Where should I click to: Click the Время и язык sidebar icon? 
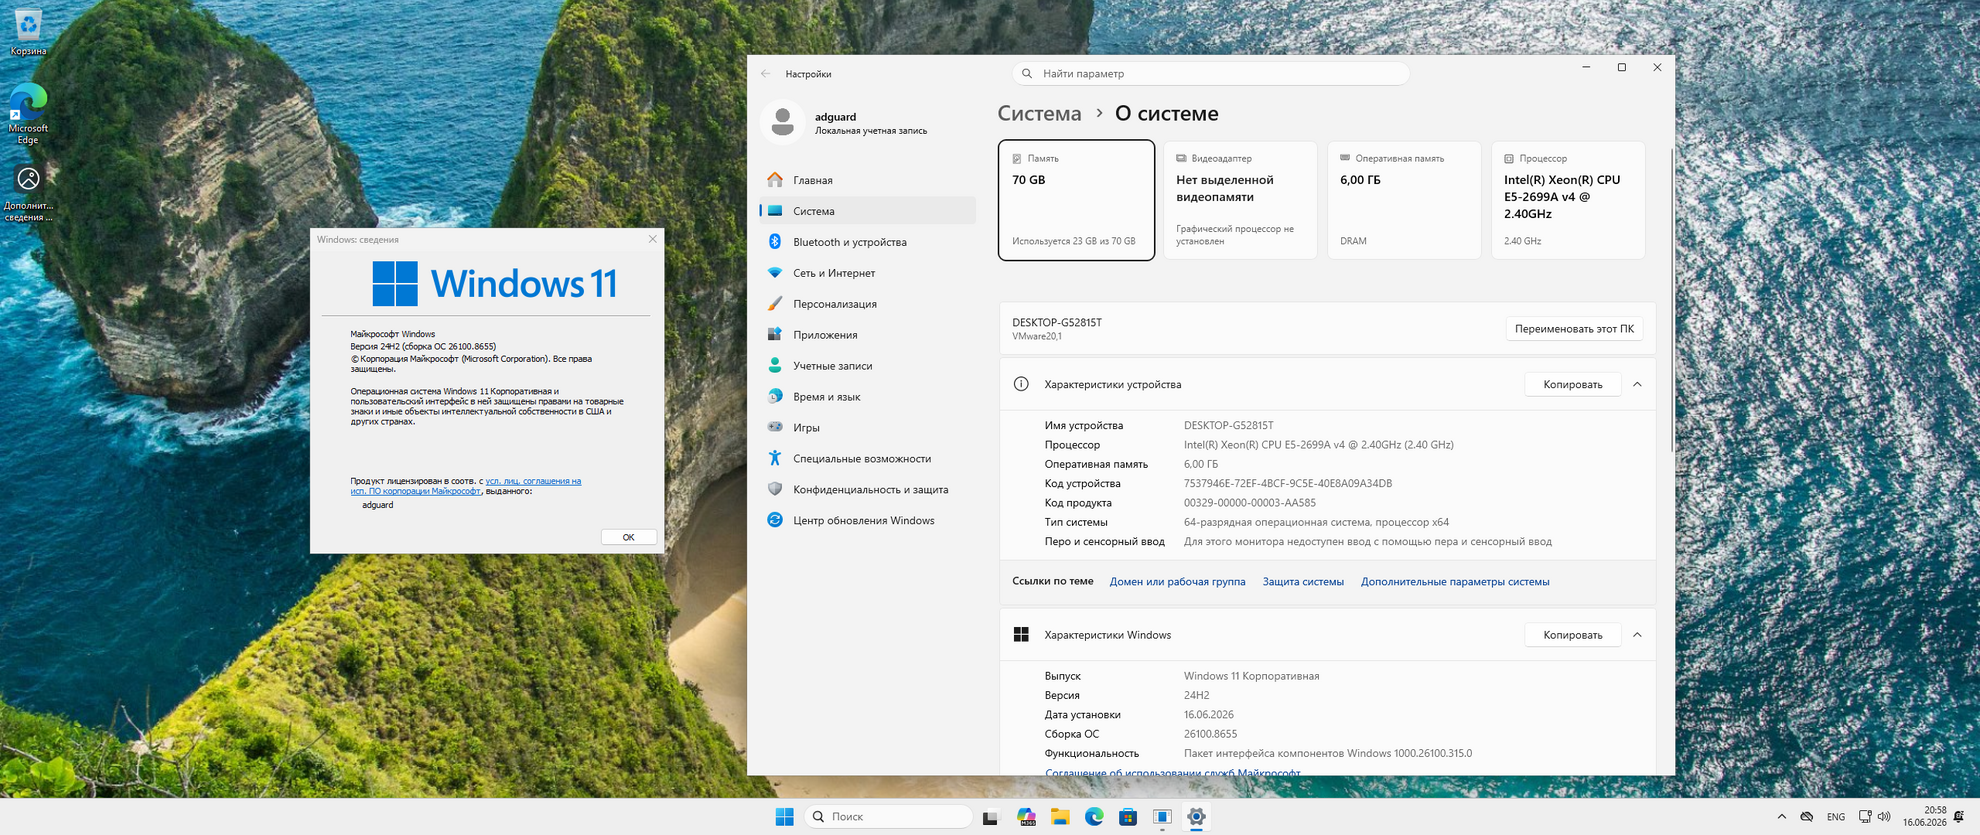tap(775, 397)
